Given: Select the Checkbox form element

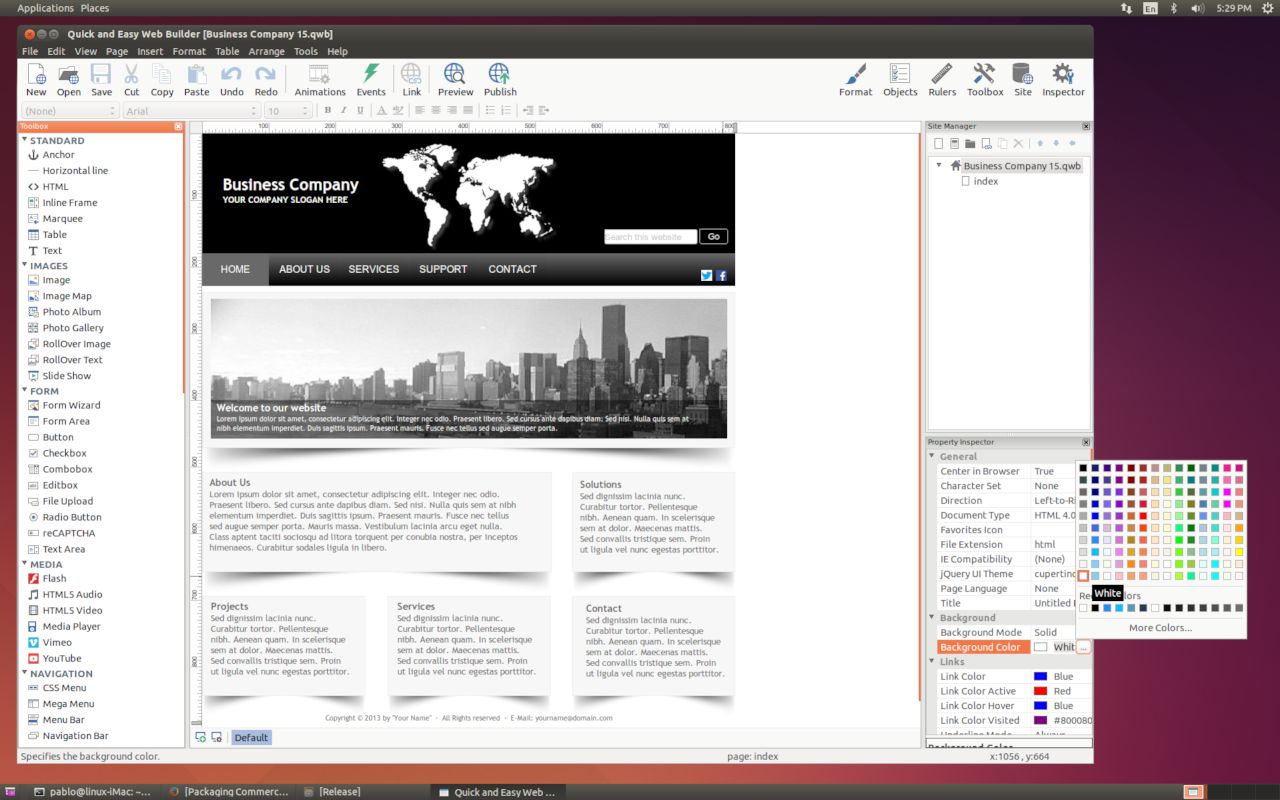Looking at the screenshot, I should (x=64, y=453).
